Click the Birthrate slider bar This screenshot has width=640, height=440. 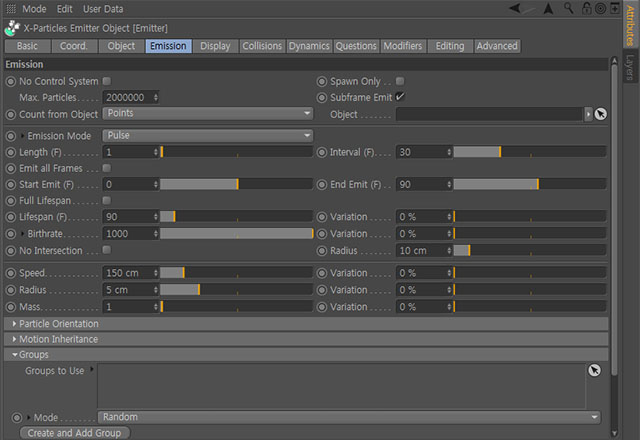236,233
